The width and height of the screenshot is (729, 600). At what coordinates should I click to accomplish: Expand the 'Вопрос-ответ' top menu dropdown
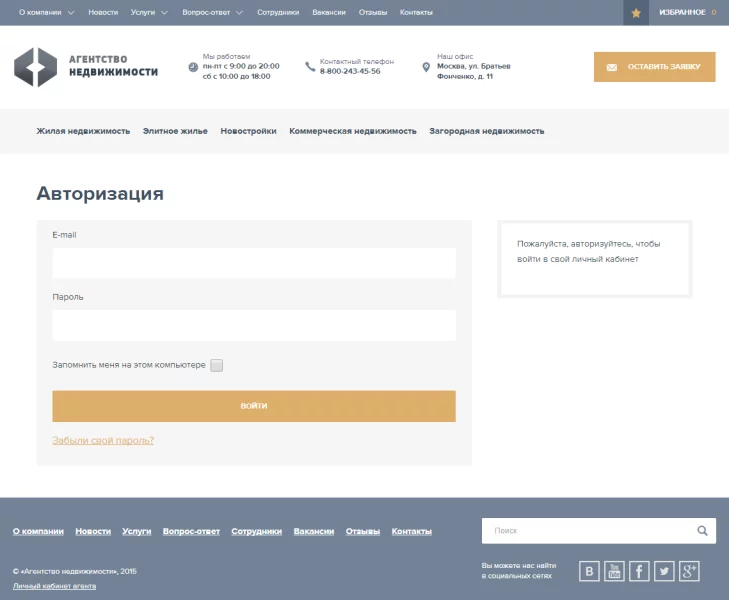(212, 13)
